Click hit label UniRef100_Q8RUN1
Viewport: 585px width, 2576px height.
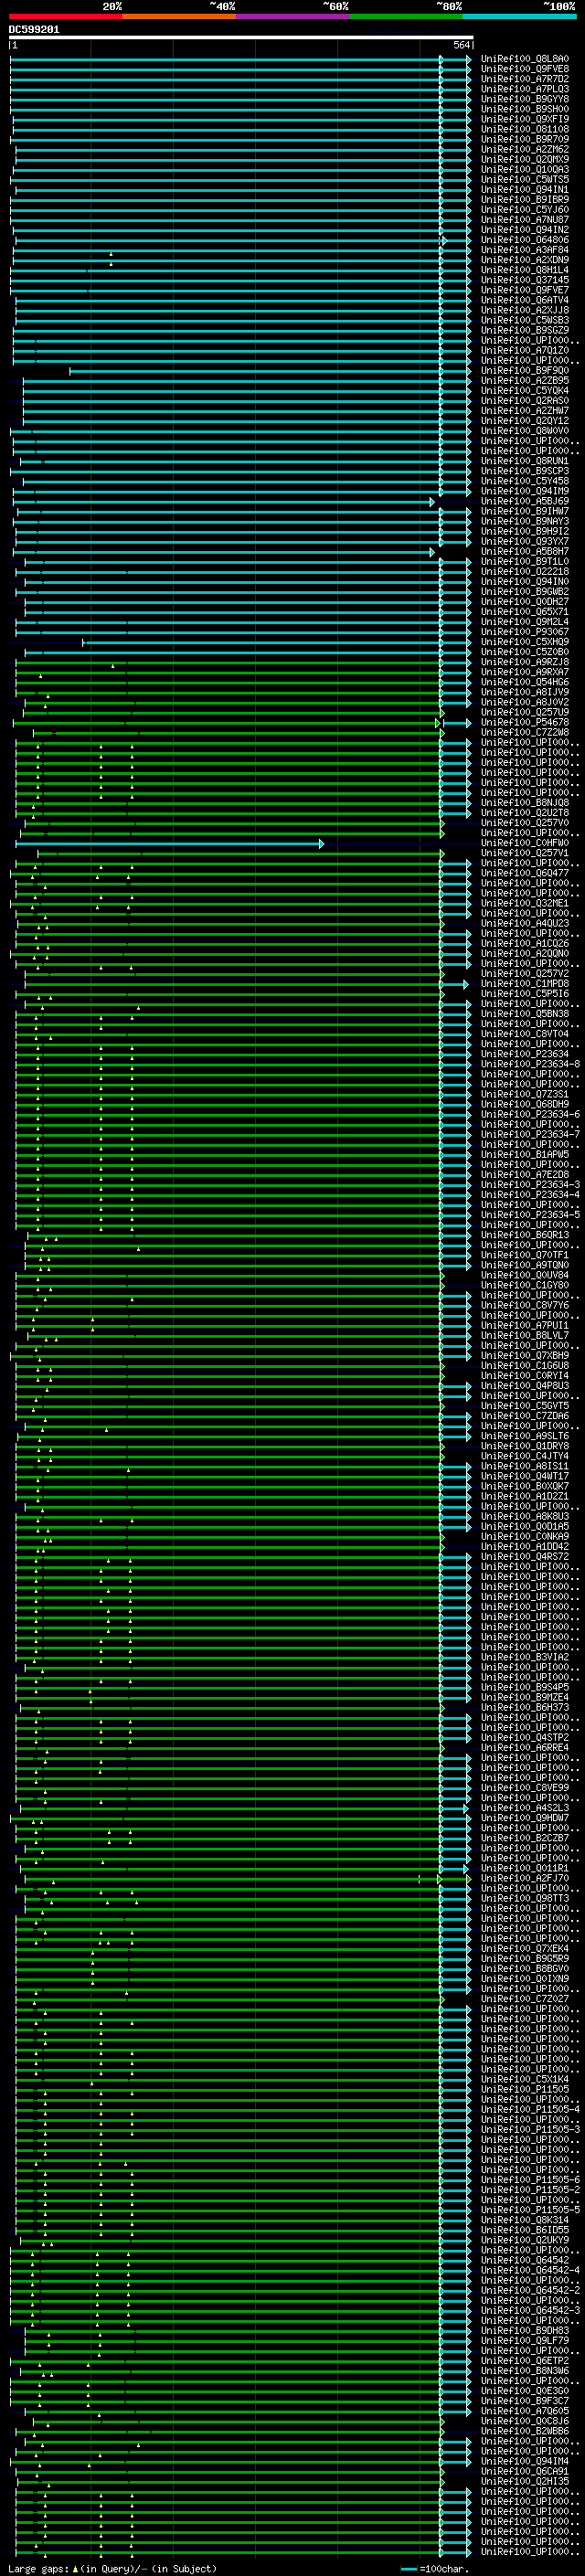(525, 461)
